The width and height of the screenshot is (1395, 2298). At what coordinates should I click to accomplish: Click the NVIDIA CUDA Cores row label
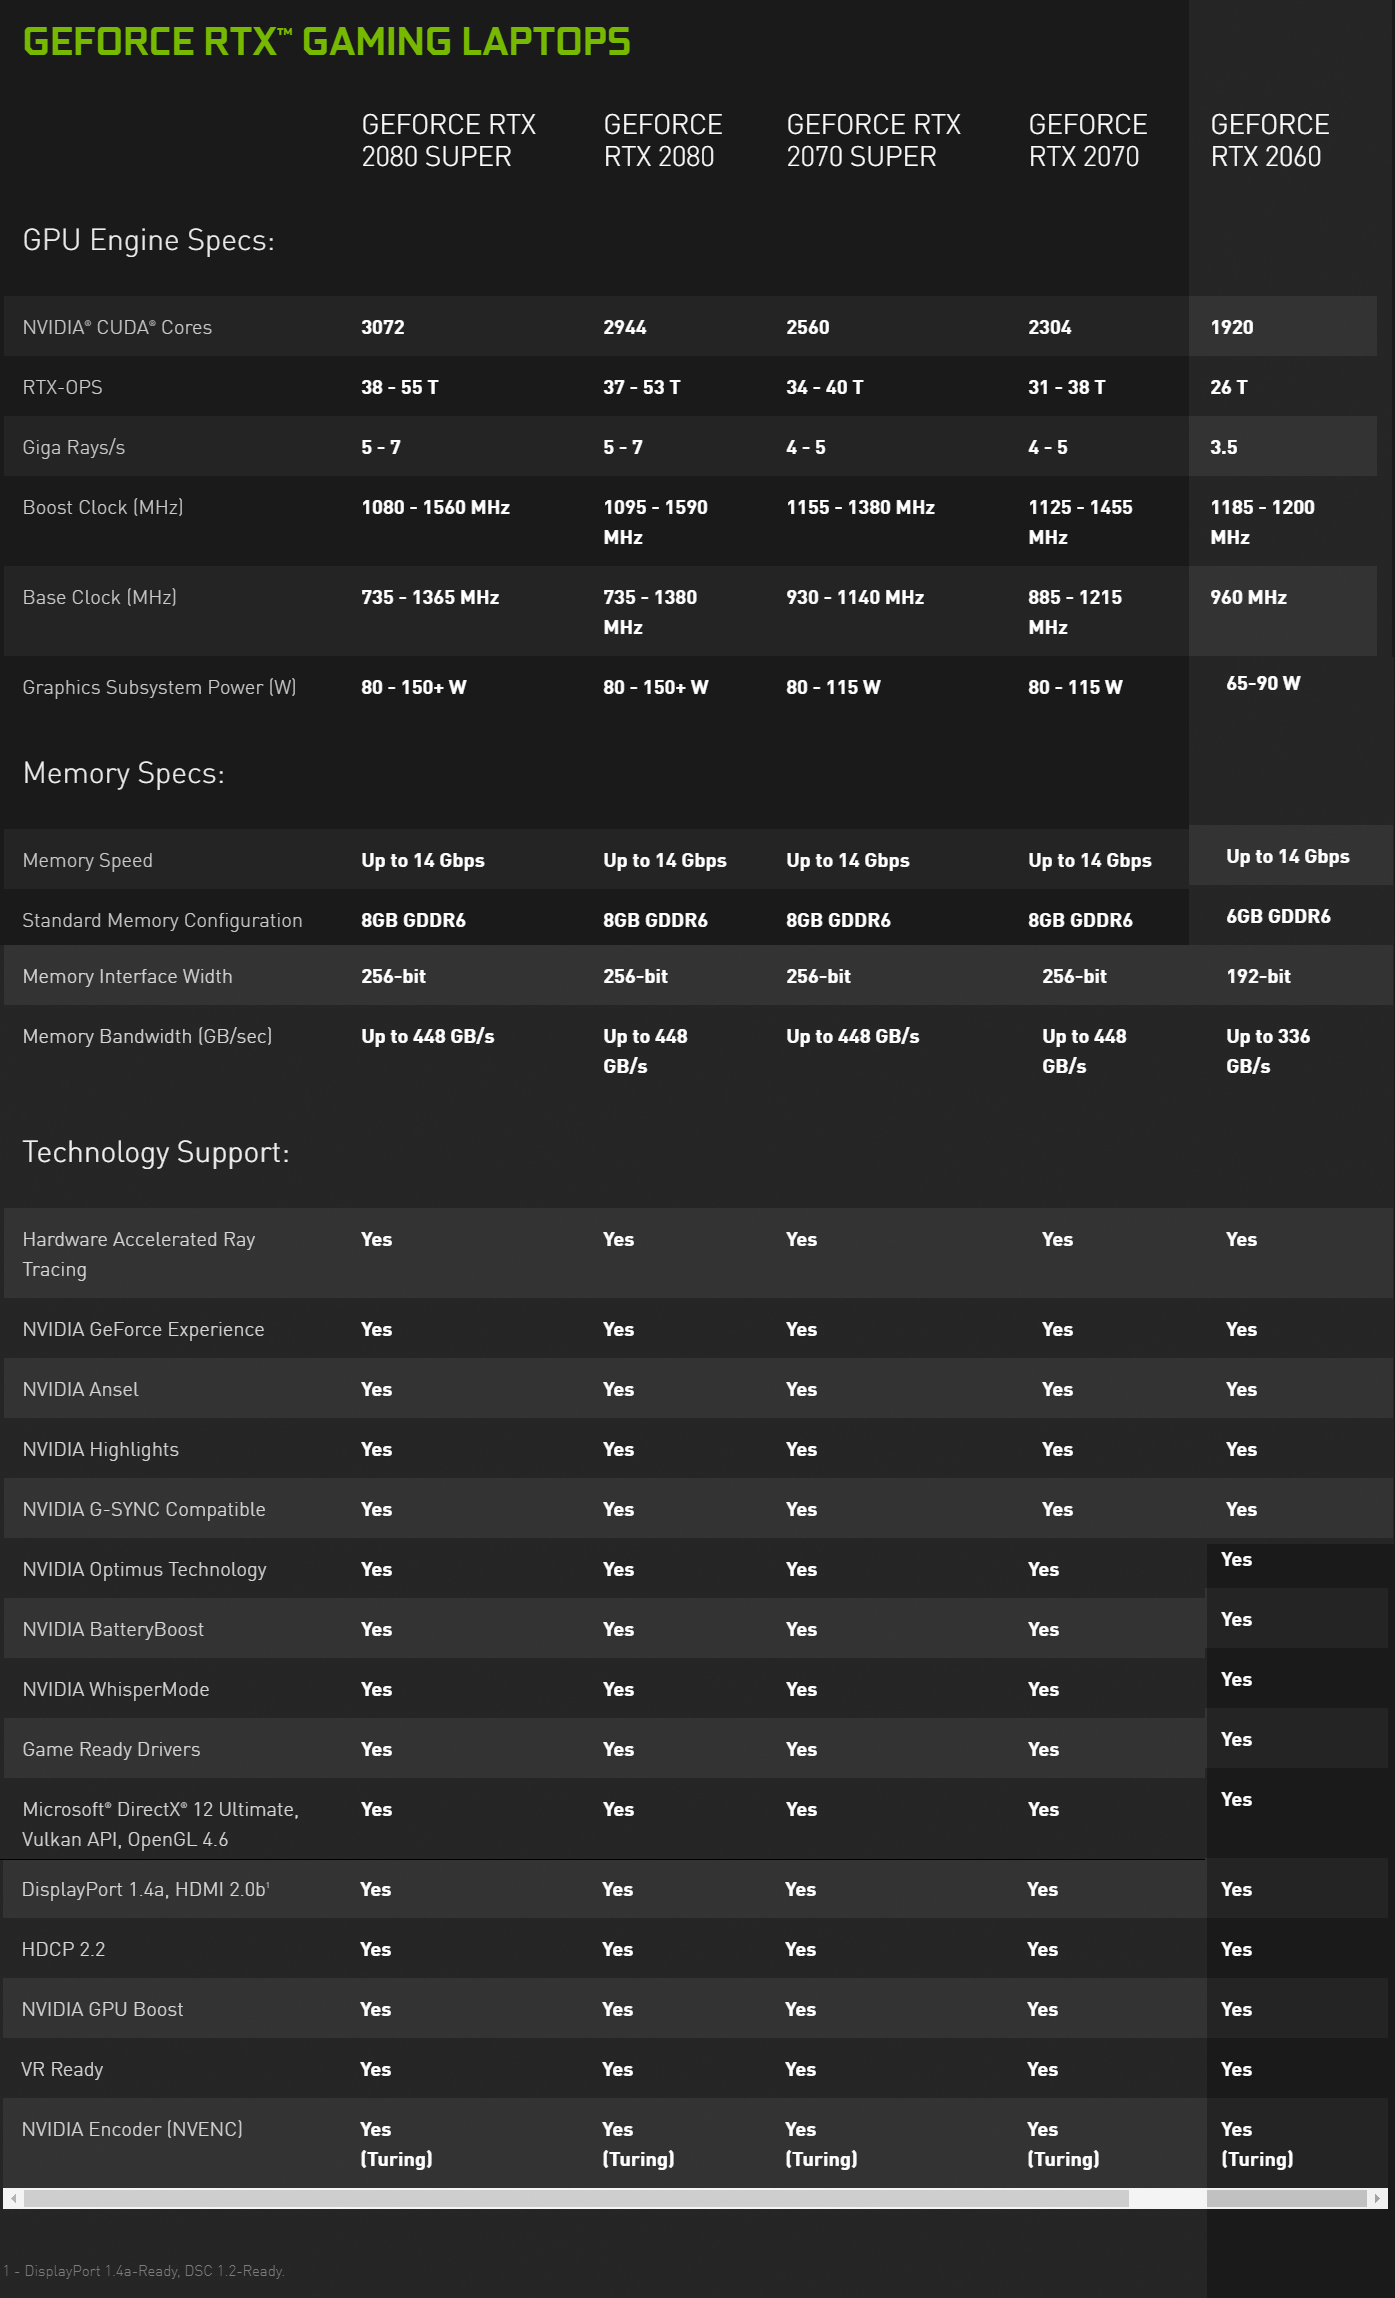point(117,327)
